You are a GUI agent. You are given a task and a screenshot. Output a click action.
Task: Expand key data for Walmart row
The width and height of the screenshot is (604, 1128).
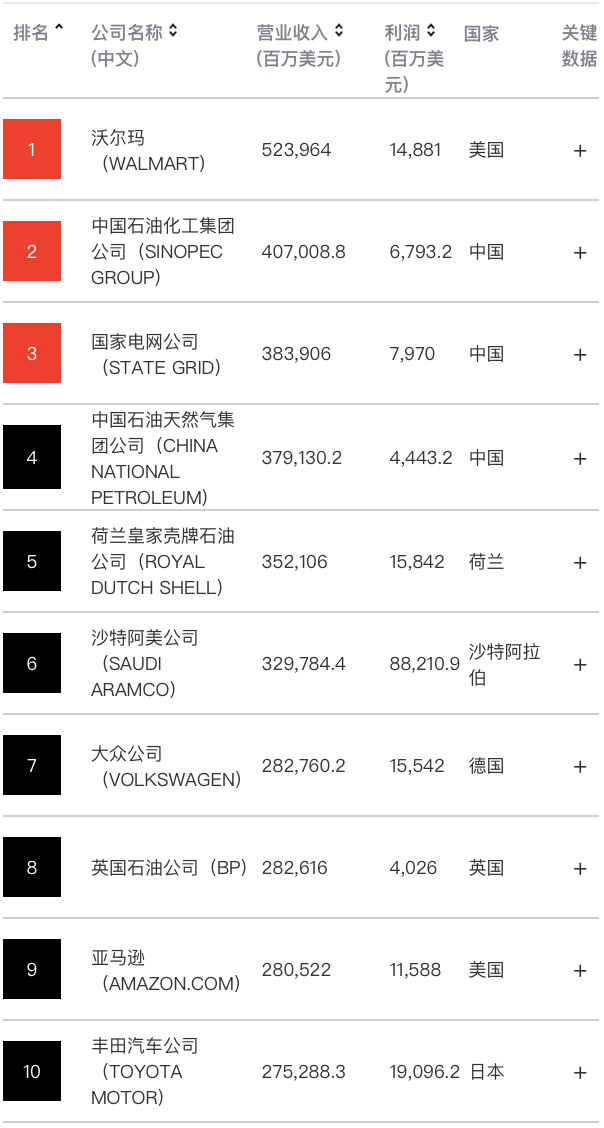(580, 150)
